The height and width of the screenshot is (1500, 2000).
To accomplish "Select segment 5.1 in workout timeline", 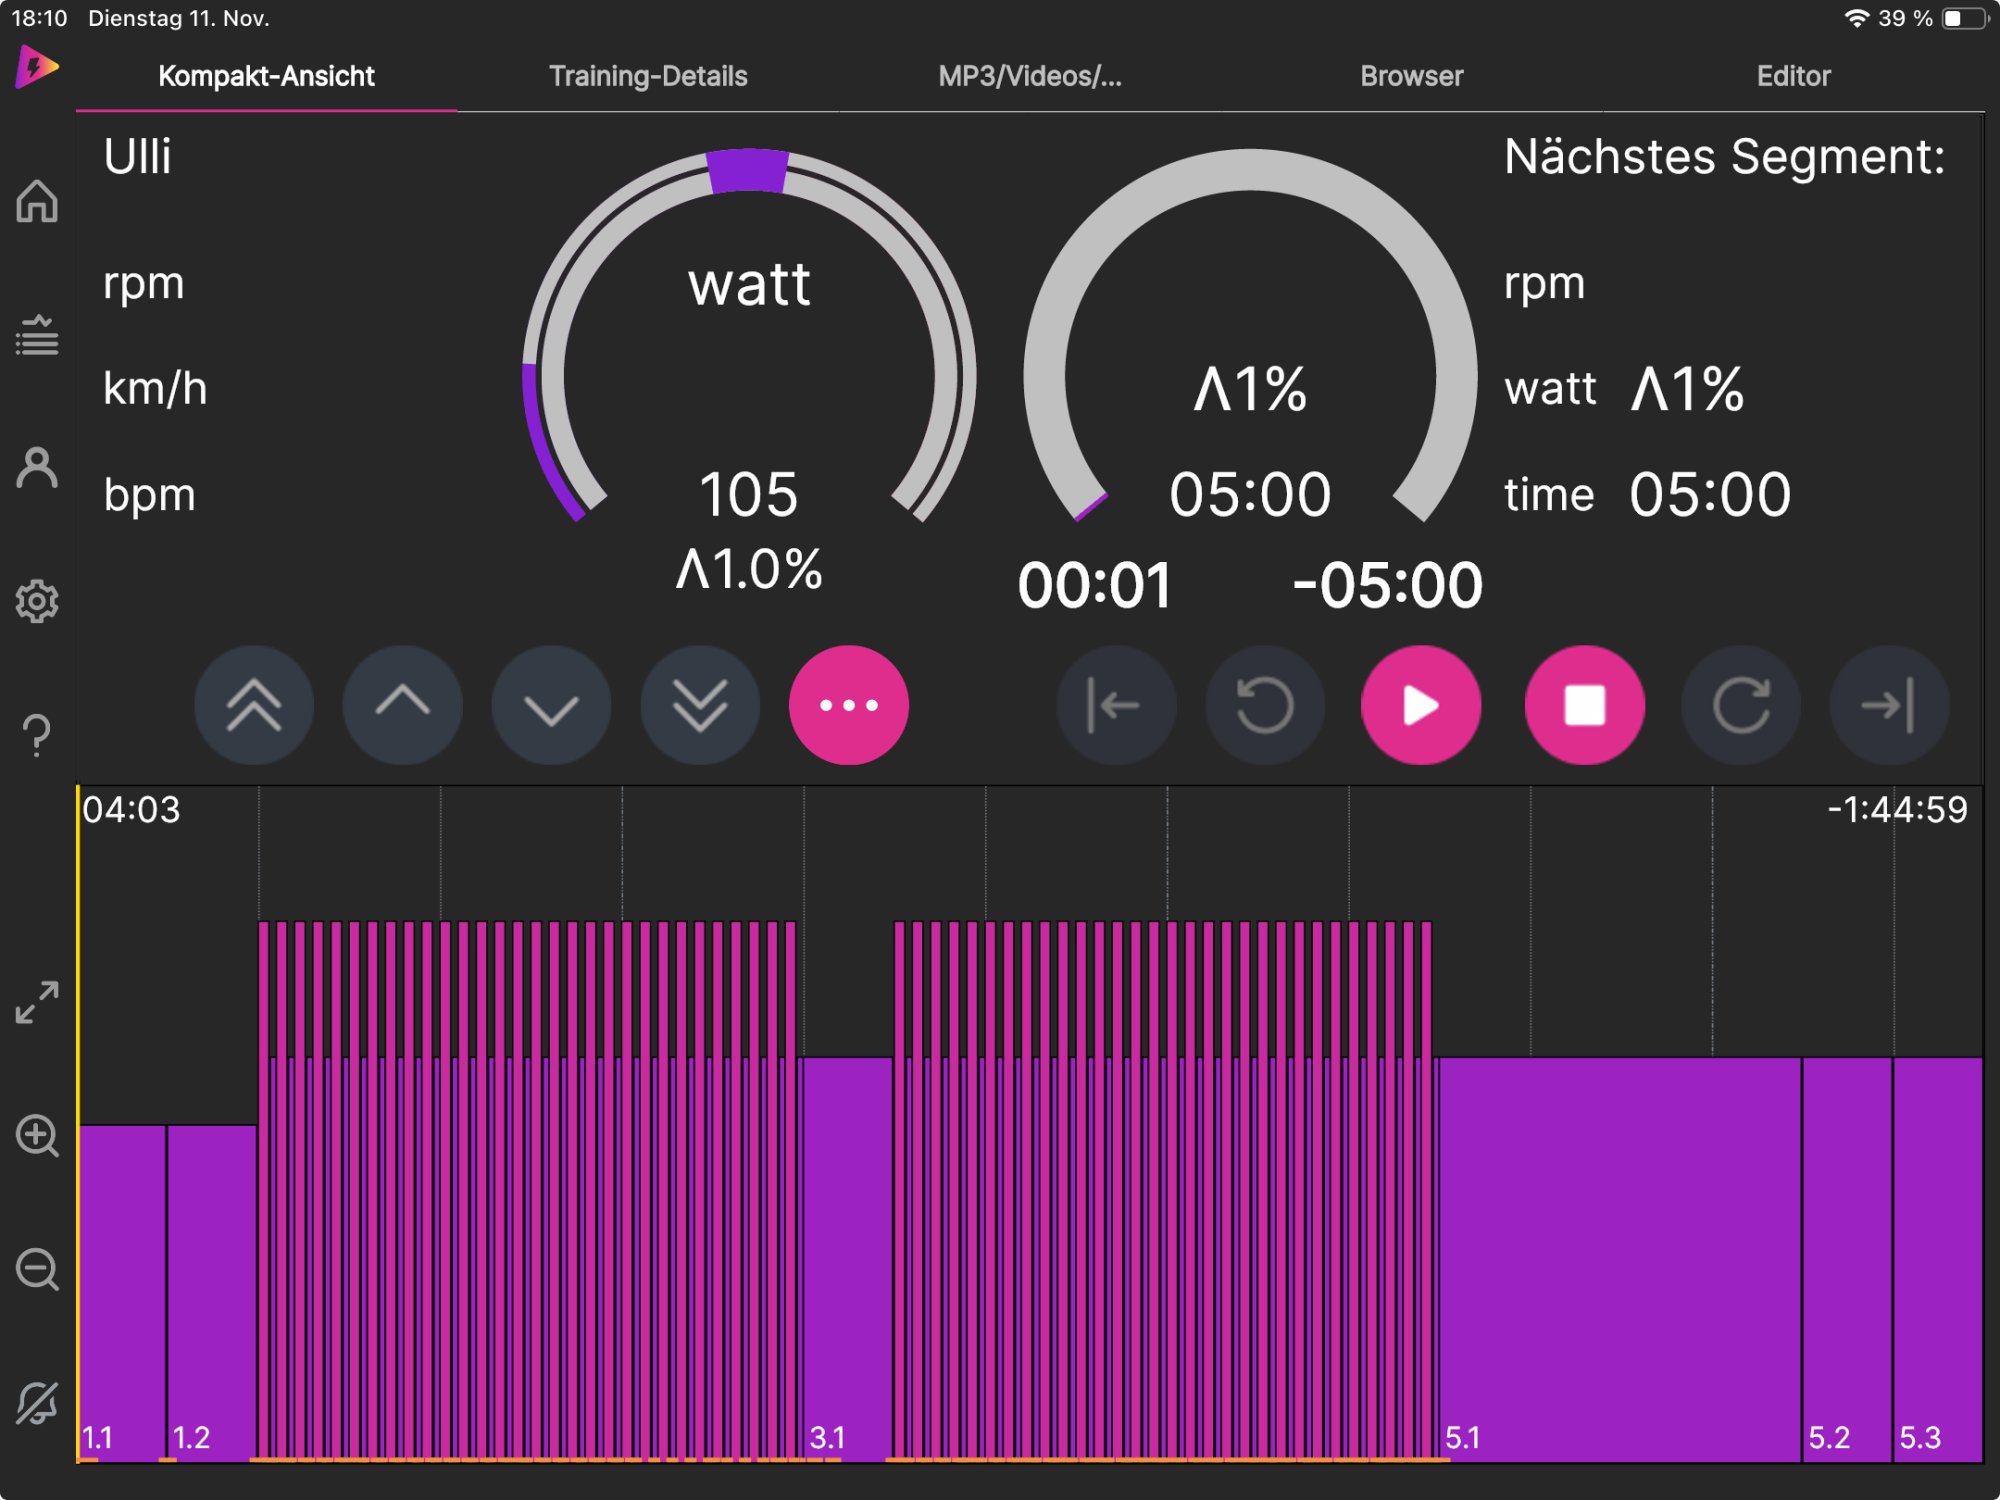I will 1618,1260.
